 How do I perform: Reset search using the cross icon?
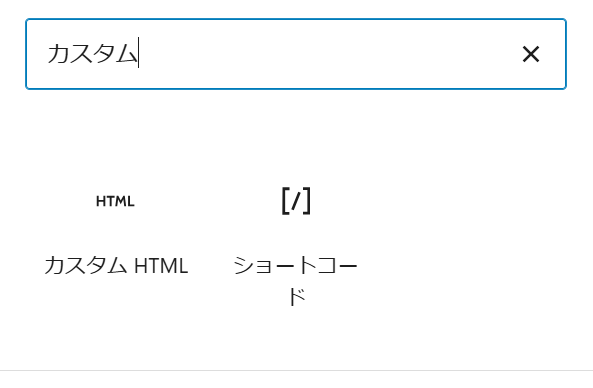(x=531, y=54)
